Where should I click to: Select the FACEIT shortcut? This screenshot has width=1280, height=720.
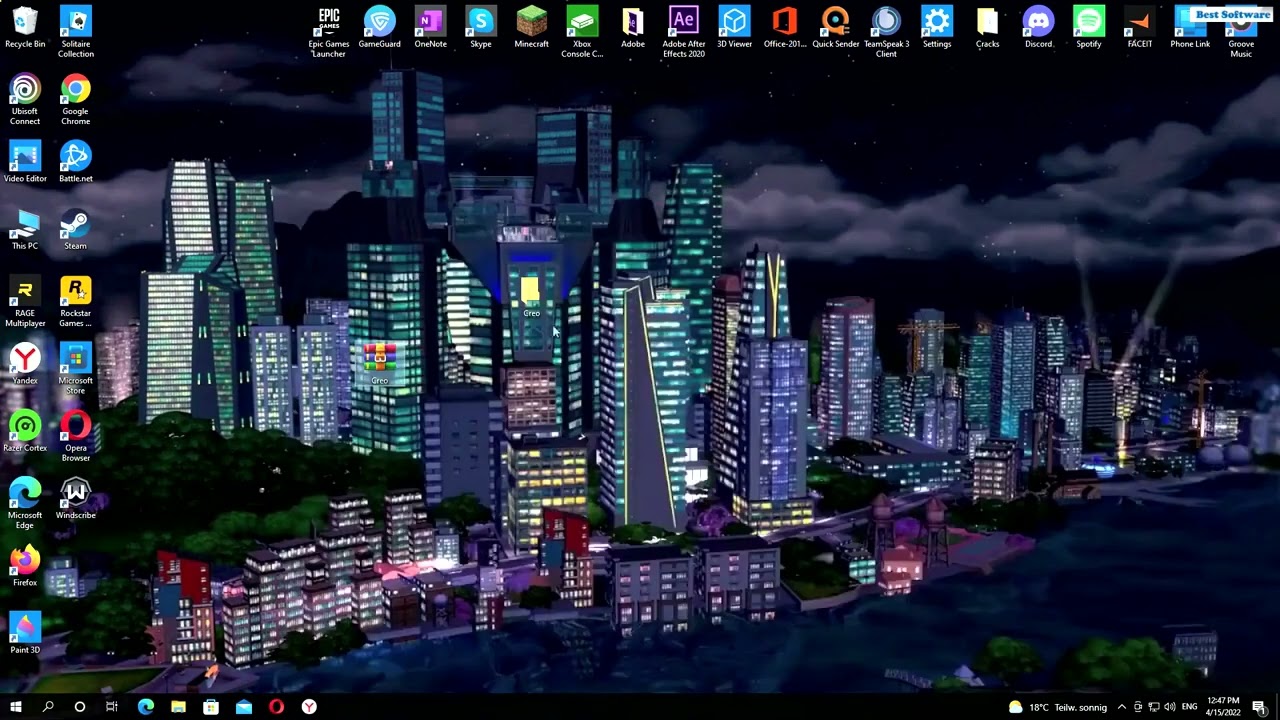pos(1140,28)
